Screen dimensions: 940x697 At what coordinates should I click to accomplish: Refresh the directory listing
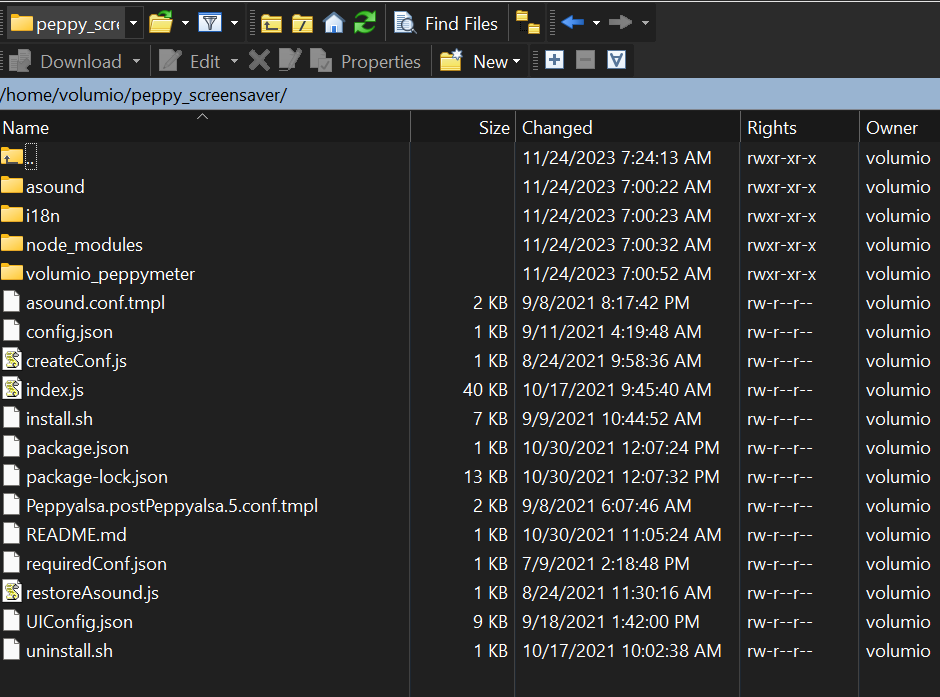coord(364,23)
